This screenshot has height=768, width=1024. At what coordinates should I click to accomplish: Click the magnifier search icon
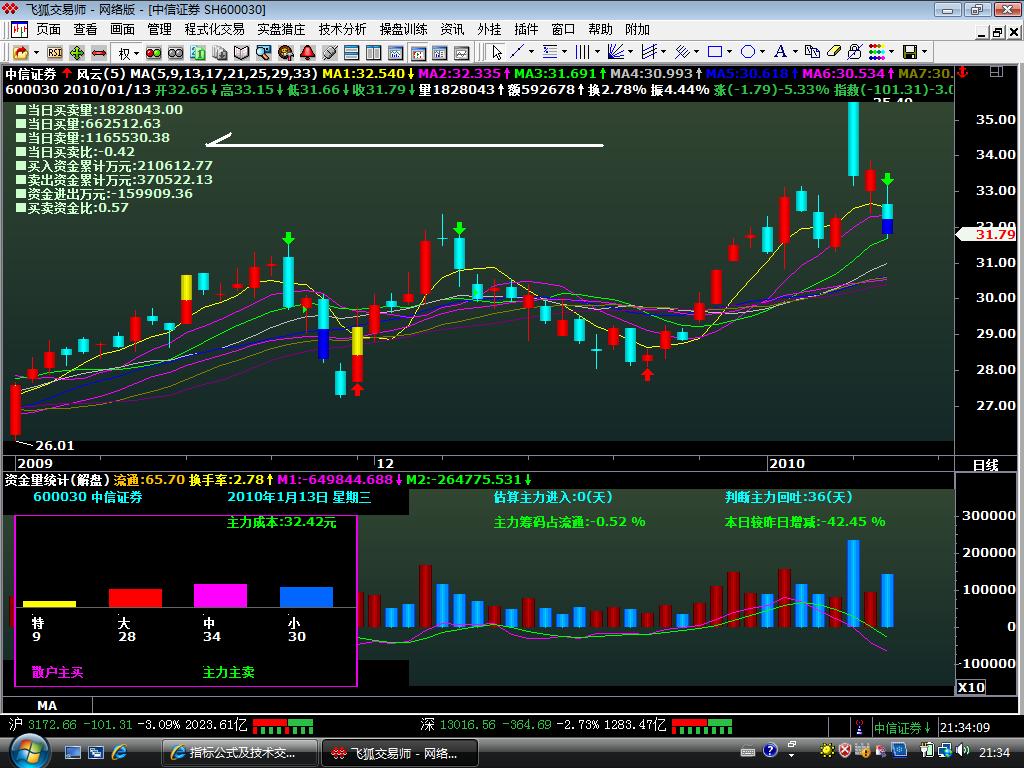pyautogui.click(x=263, y=52)
